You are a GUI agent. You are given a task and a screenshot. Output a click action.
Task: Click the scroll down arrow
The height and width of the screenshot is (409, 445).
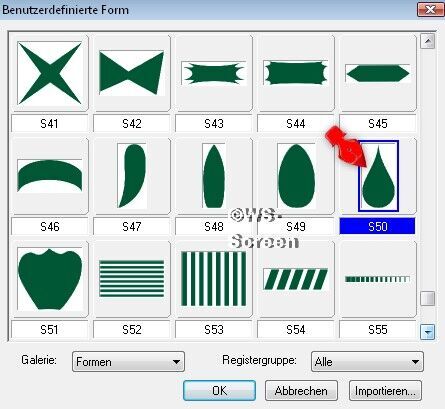pyautogui.click(x=427, y=332)
